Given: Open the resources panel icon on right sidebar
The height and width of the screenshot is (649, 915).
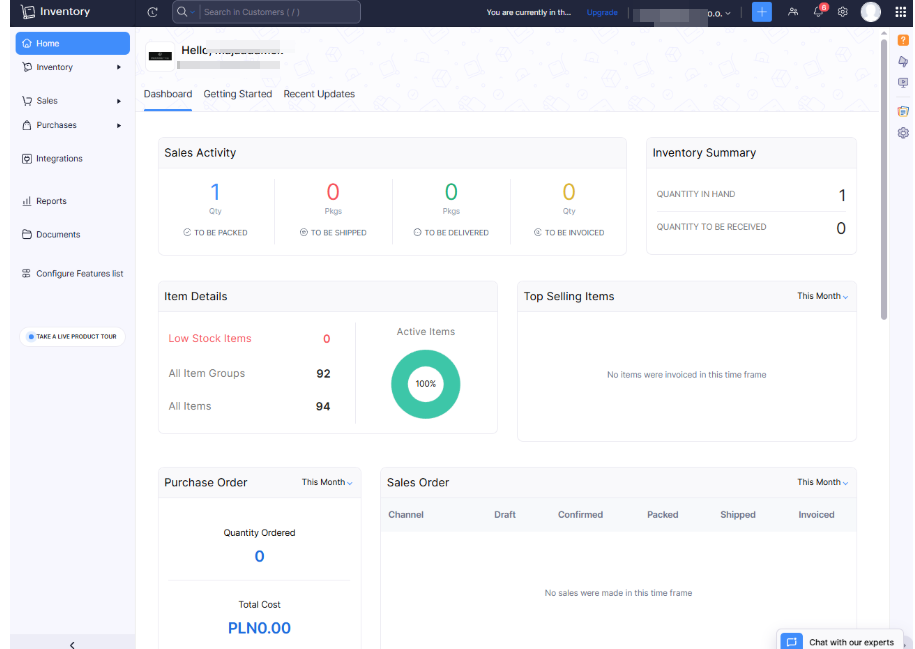Looking at the screenshot, I should (x=903, y=111).
